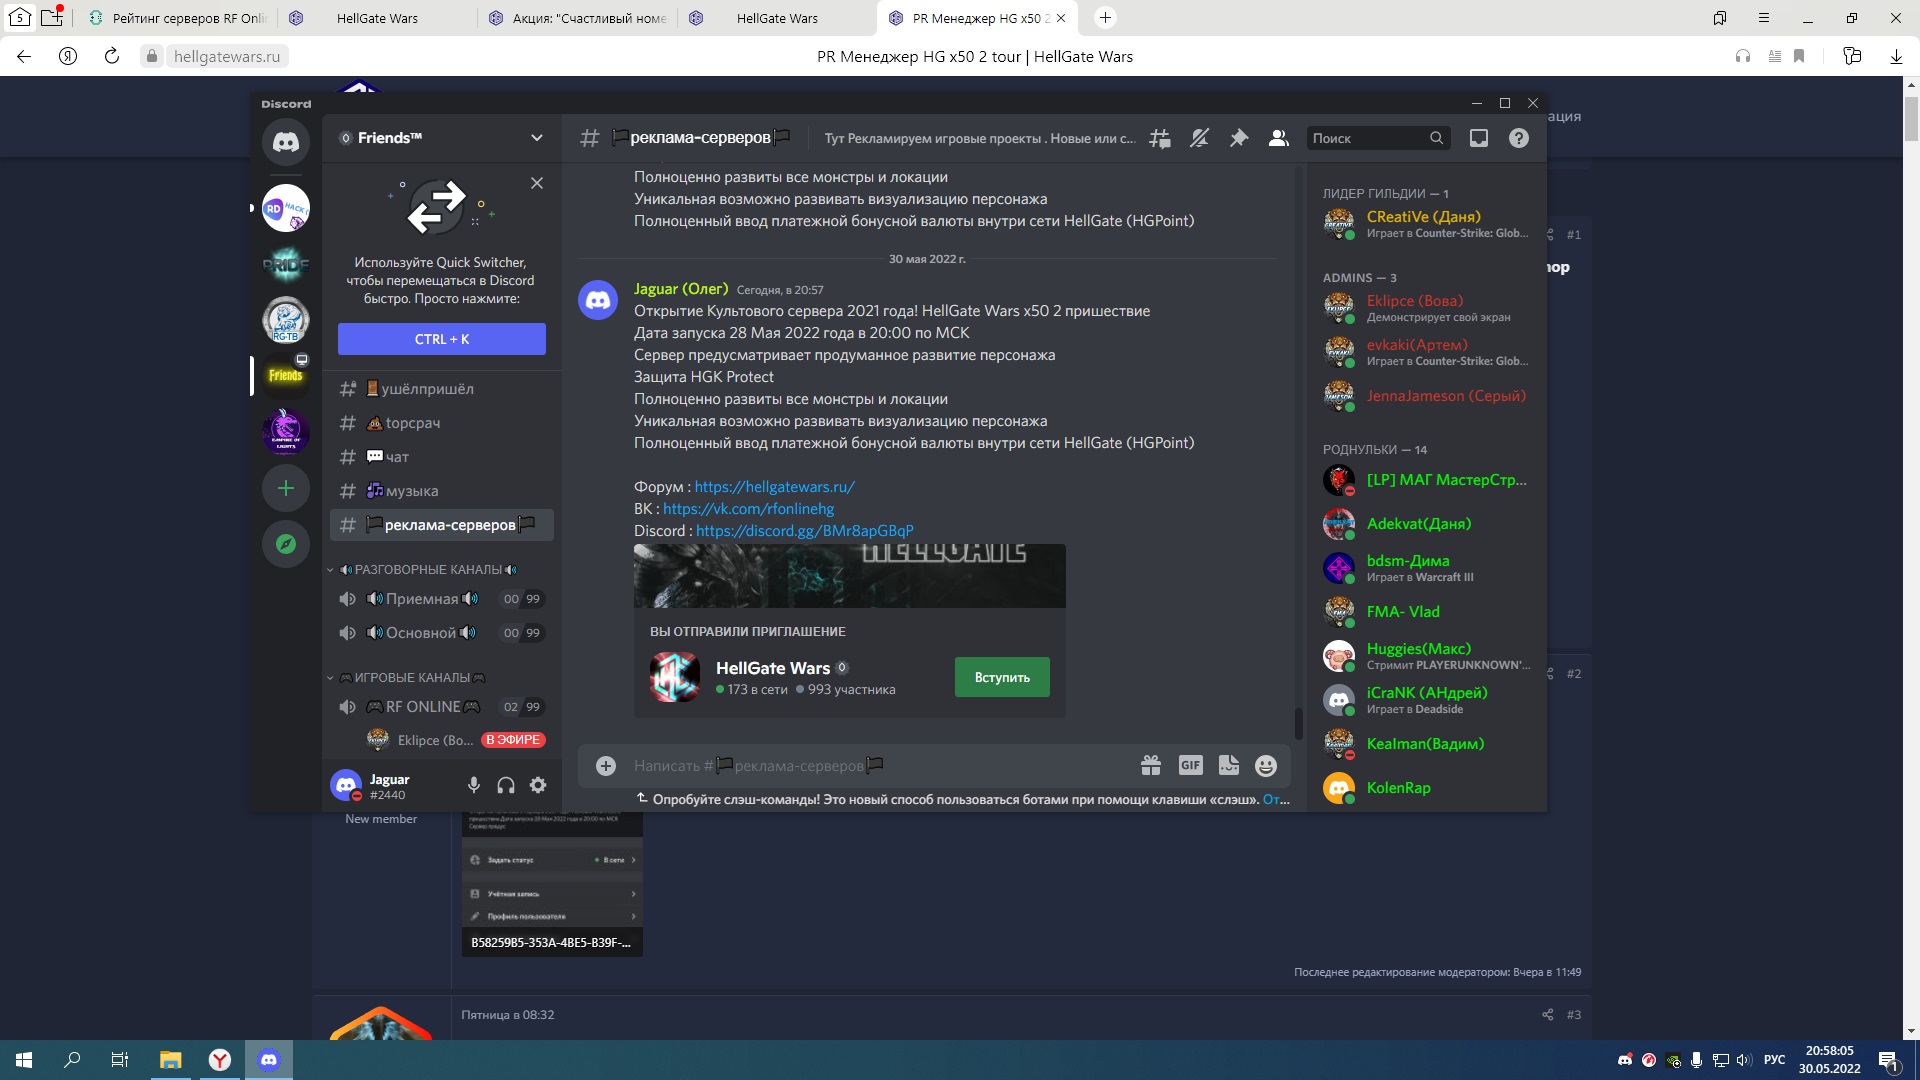Screen dimensions: 1920x1080
Task: Open the discord.gg/BMr8apGBqP invite link
Action: pyautogui.click(x=805, y=531)
